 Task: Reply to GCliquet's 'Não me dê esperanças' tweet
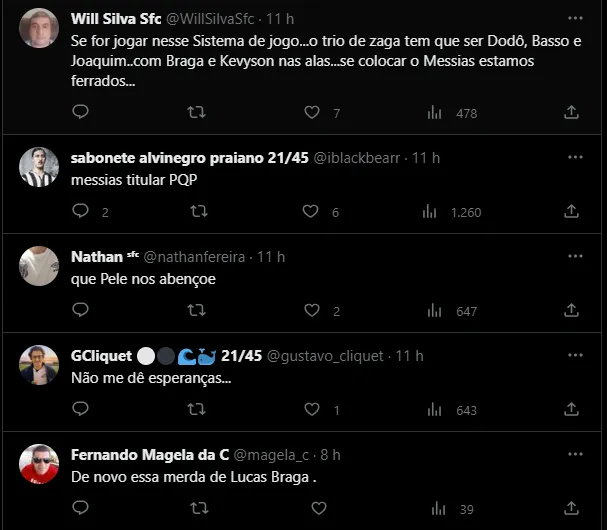coord(81,409)
